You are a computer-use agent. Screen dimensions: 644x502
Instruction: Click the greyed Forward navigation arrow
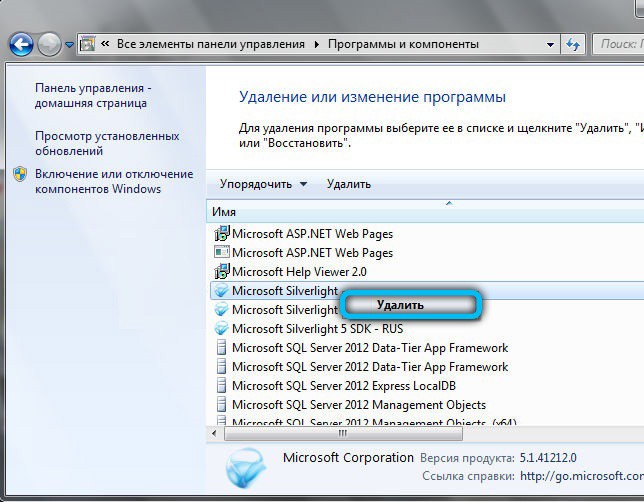49,44
